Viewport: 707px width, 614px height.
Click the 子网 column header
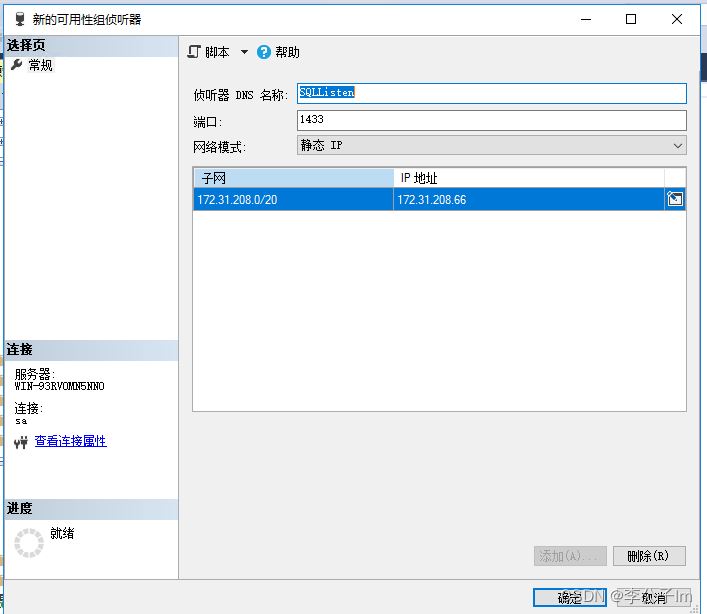[x=294, y=178]
